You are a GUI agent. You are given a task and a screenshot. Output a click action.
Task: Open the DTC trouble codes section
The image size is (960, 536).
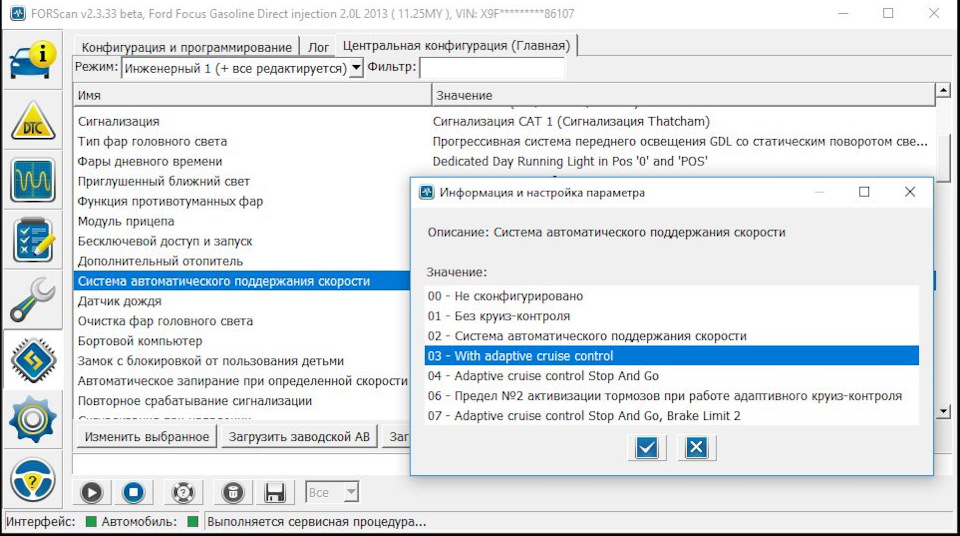[32, 121]
